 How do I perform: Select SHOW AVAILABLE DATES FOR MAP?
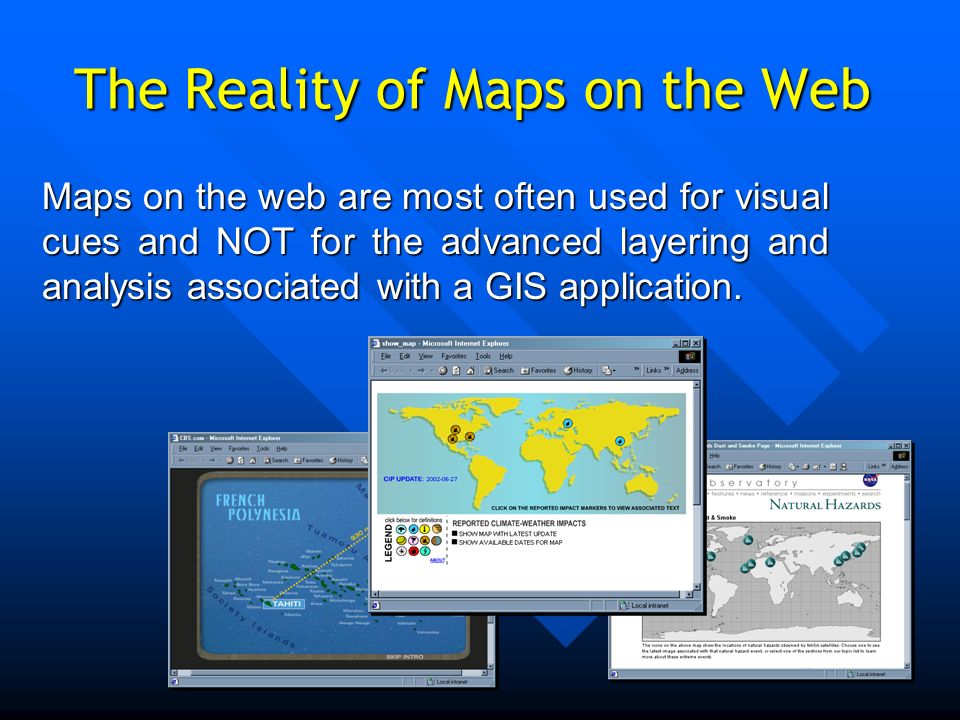[507, 542]
